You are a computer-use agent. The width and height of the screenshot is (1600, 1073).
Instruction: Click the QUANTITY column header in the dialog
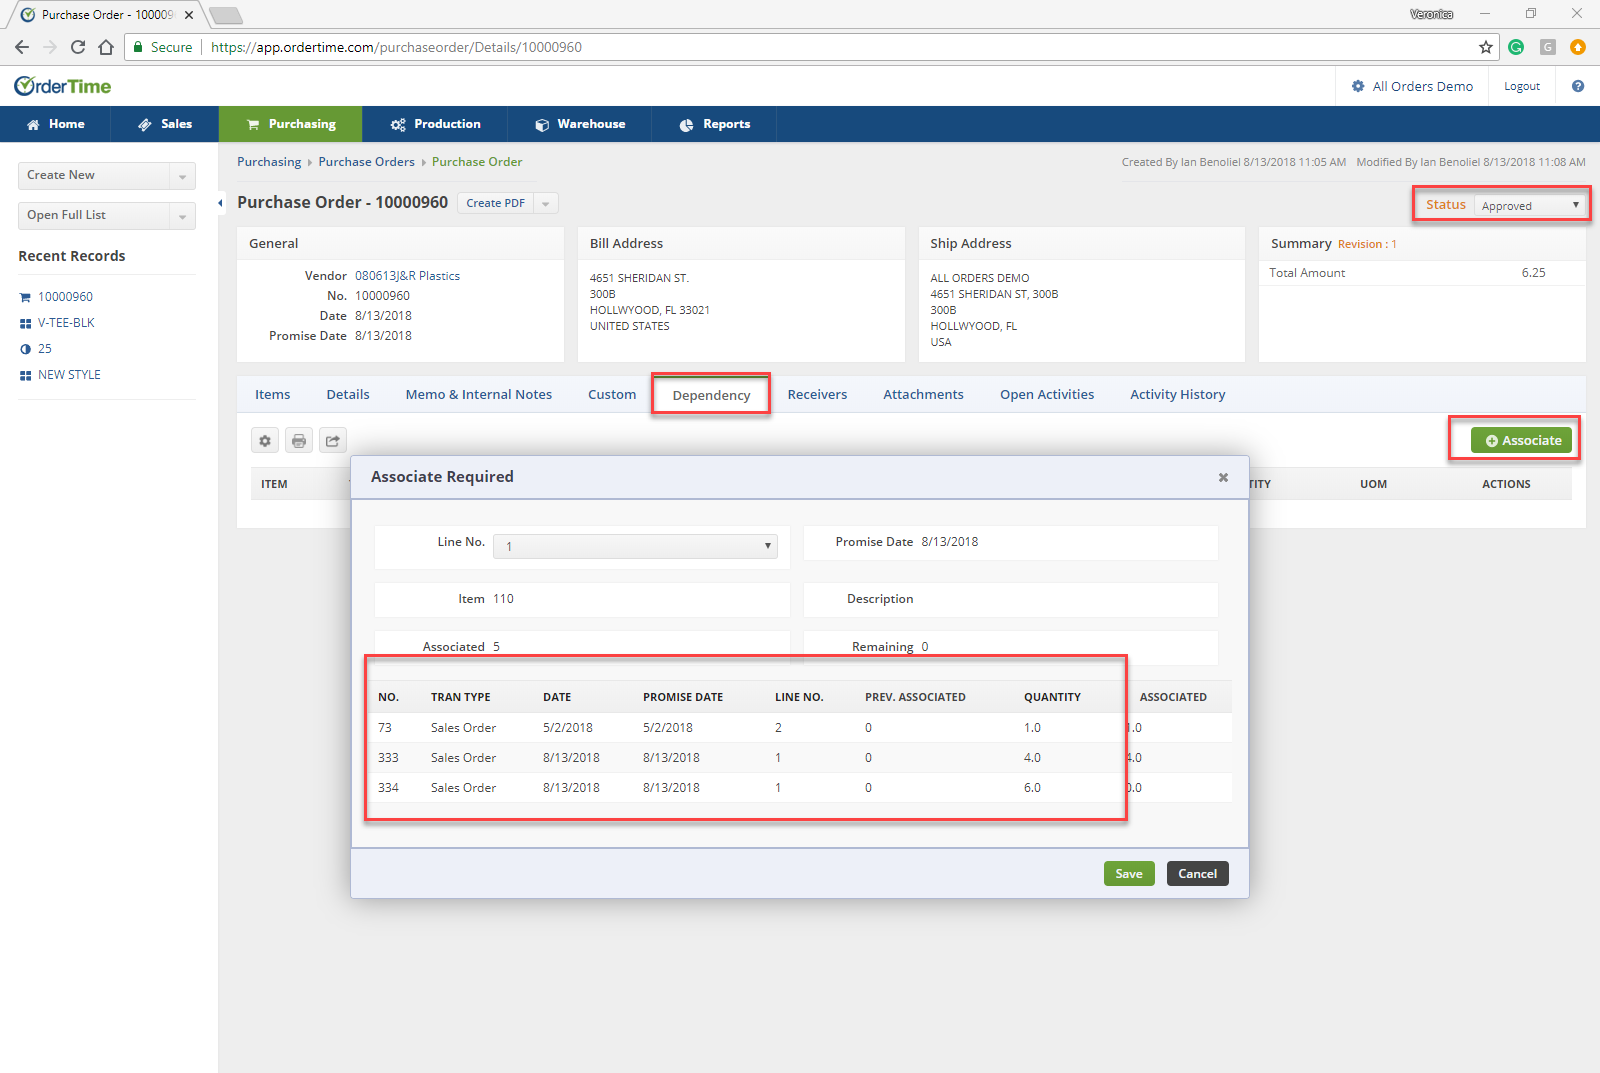1052,697
